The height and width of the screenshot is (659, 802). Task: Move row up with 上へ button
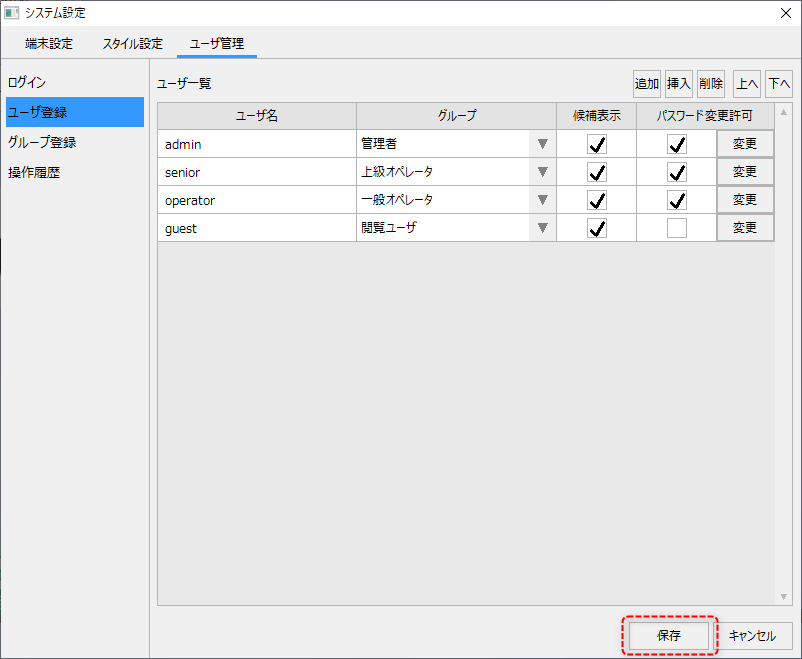(x=746, y=84)
